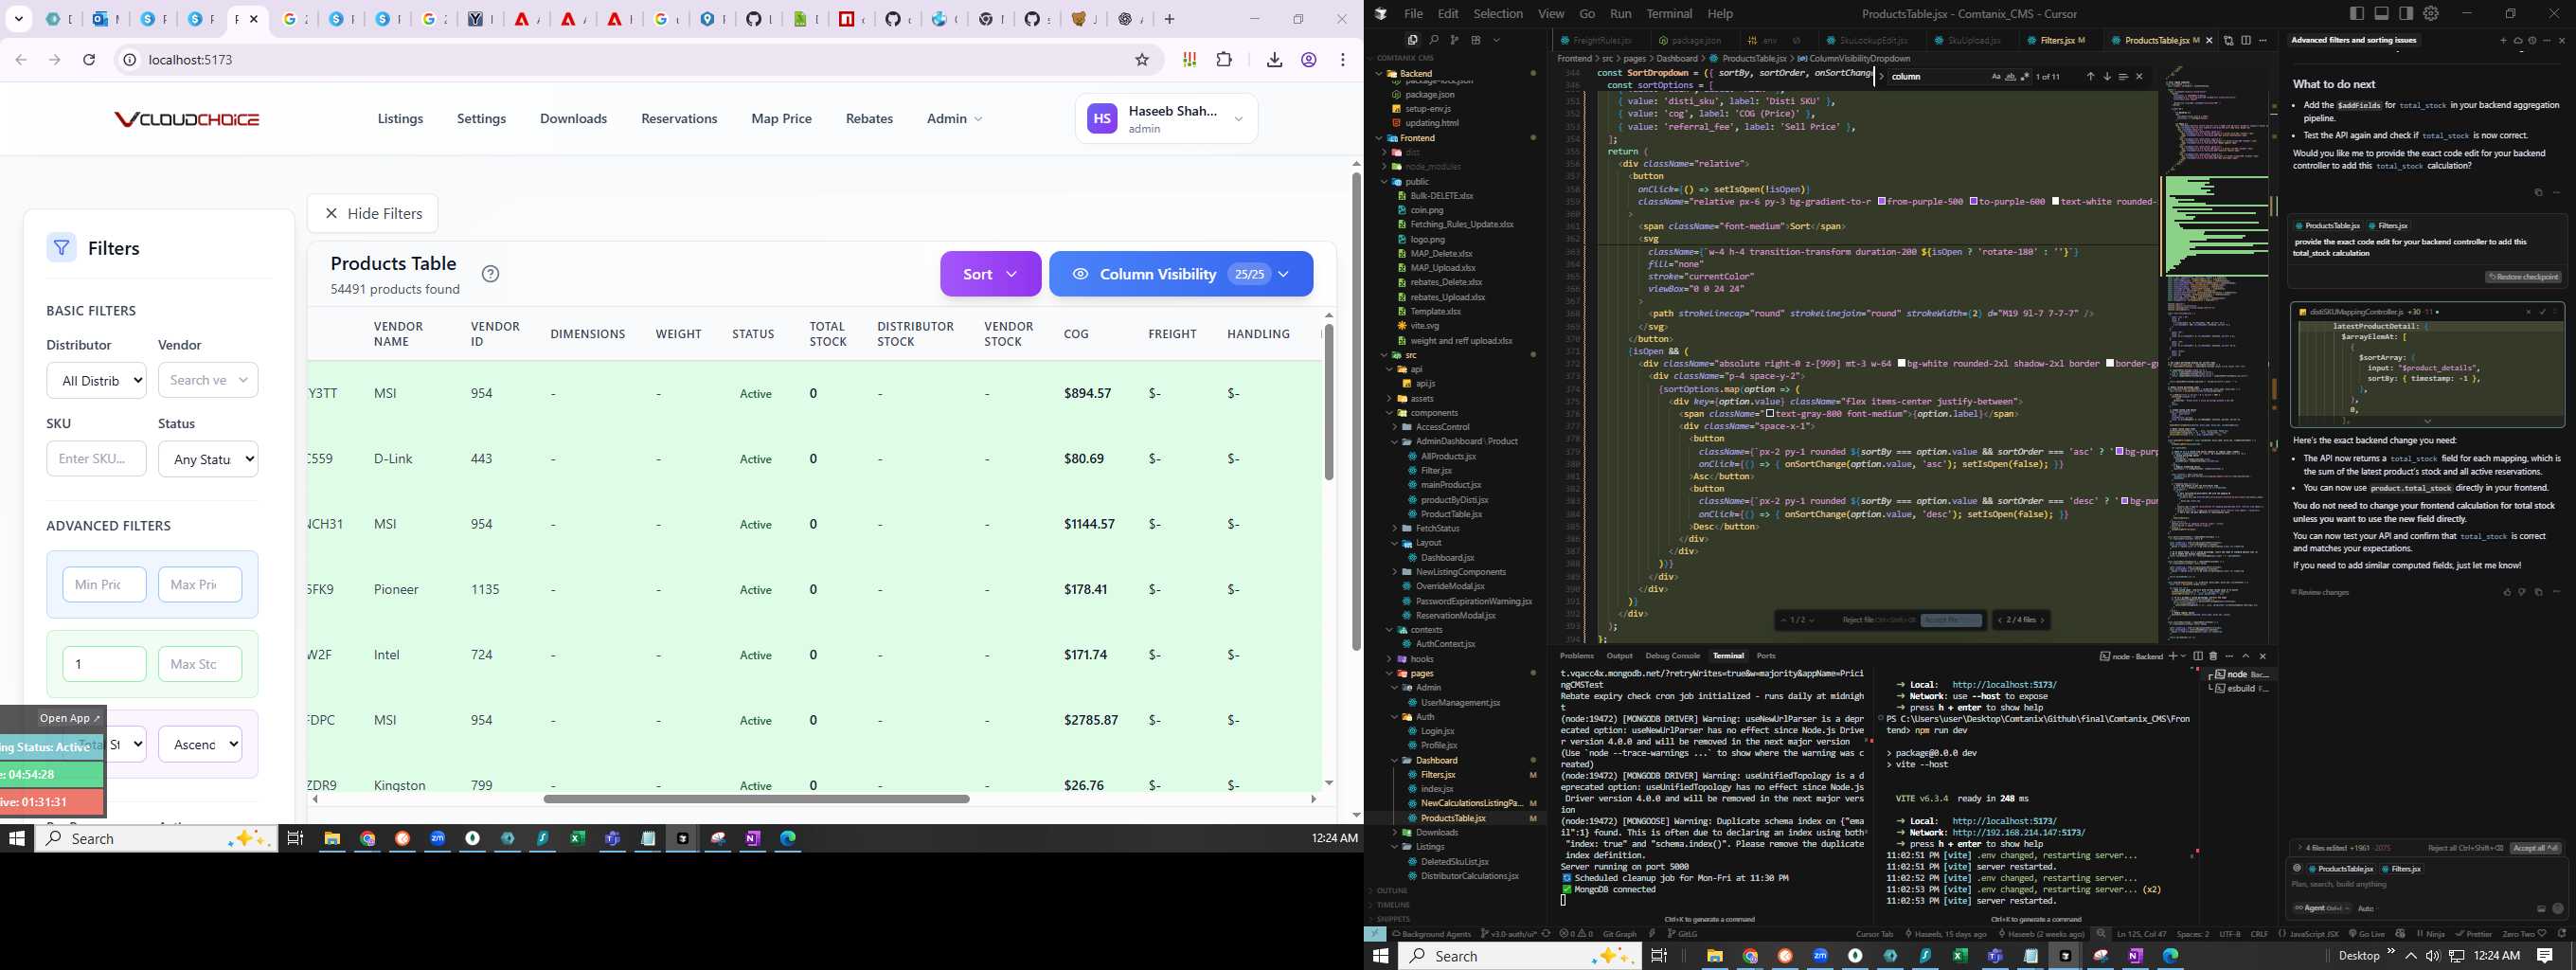
Task: Open the File menu in Cursor
Action: [1413, 13]
